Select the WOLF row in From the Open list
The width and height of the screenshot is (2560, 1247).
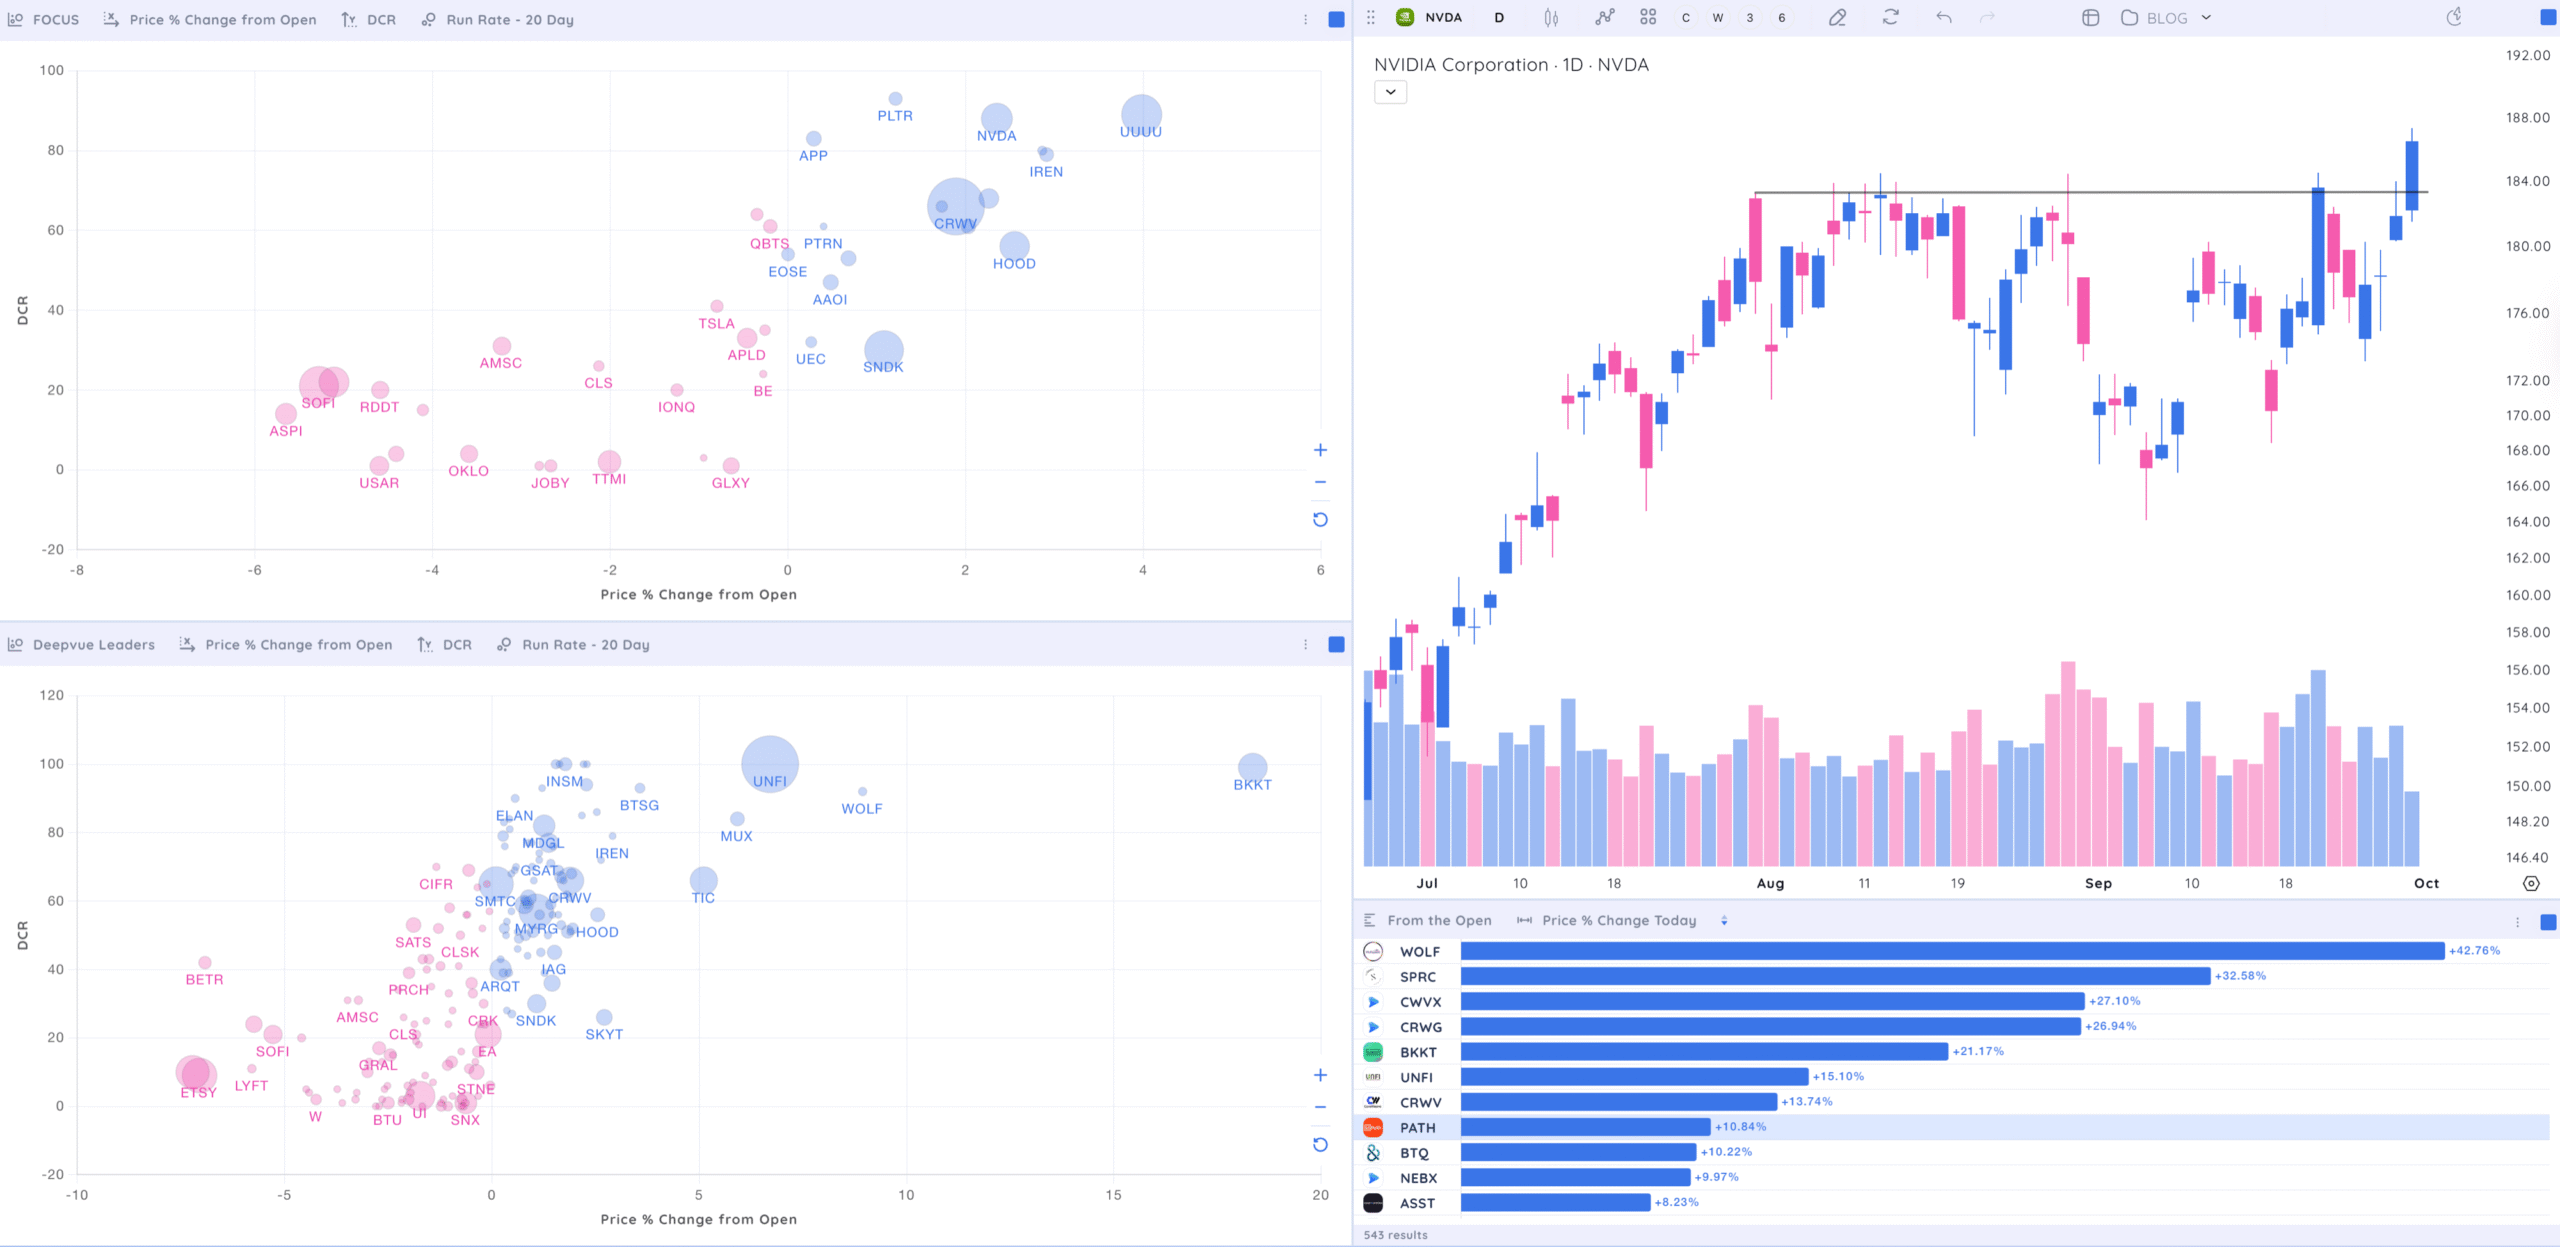coord(1419,952)
